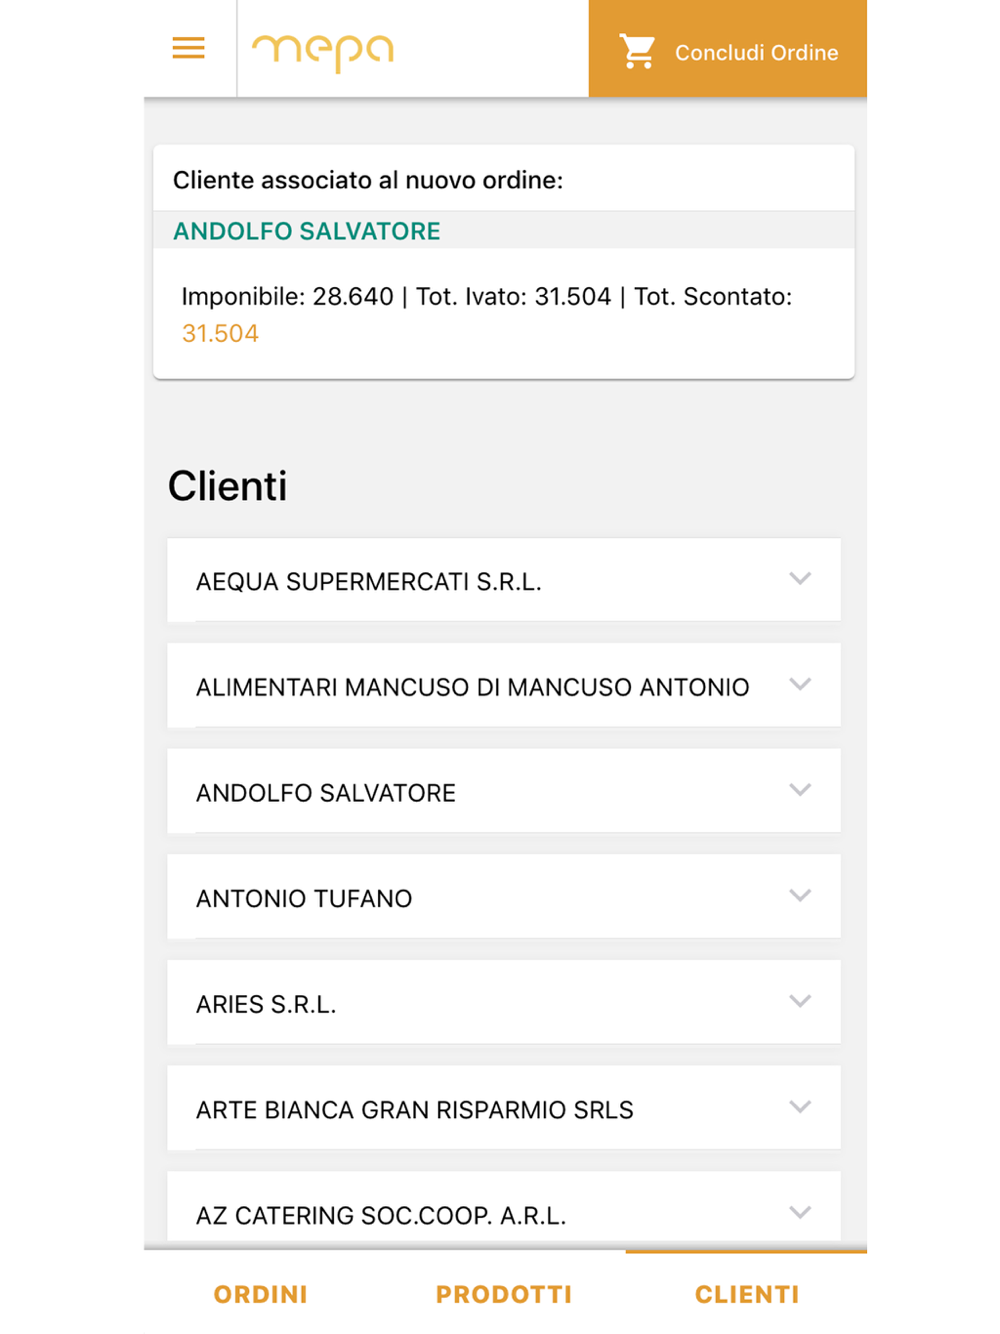The image size is (1000, 1334).
Task: Open the hamburger menu
Action: point(188,48)
